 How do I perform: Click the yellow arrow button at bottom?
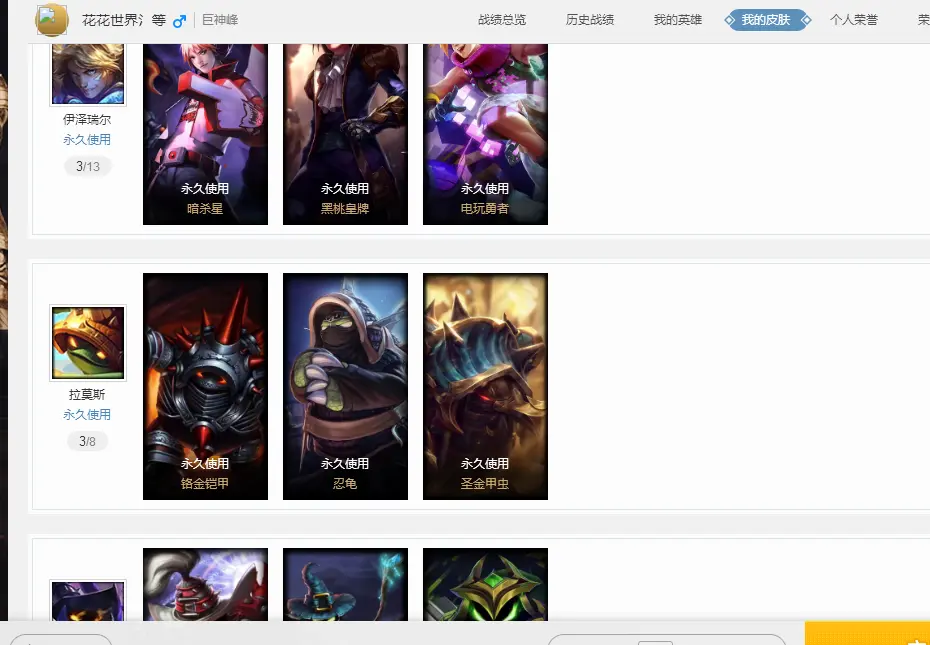pyautogui.click(x=867, y=633)
